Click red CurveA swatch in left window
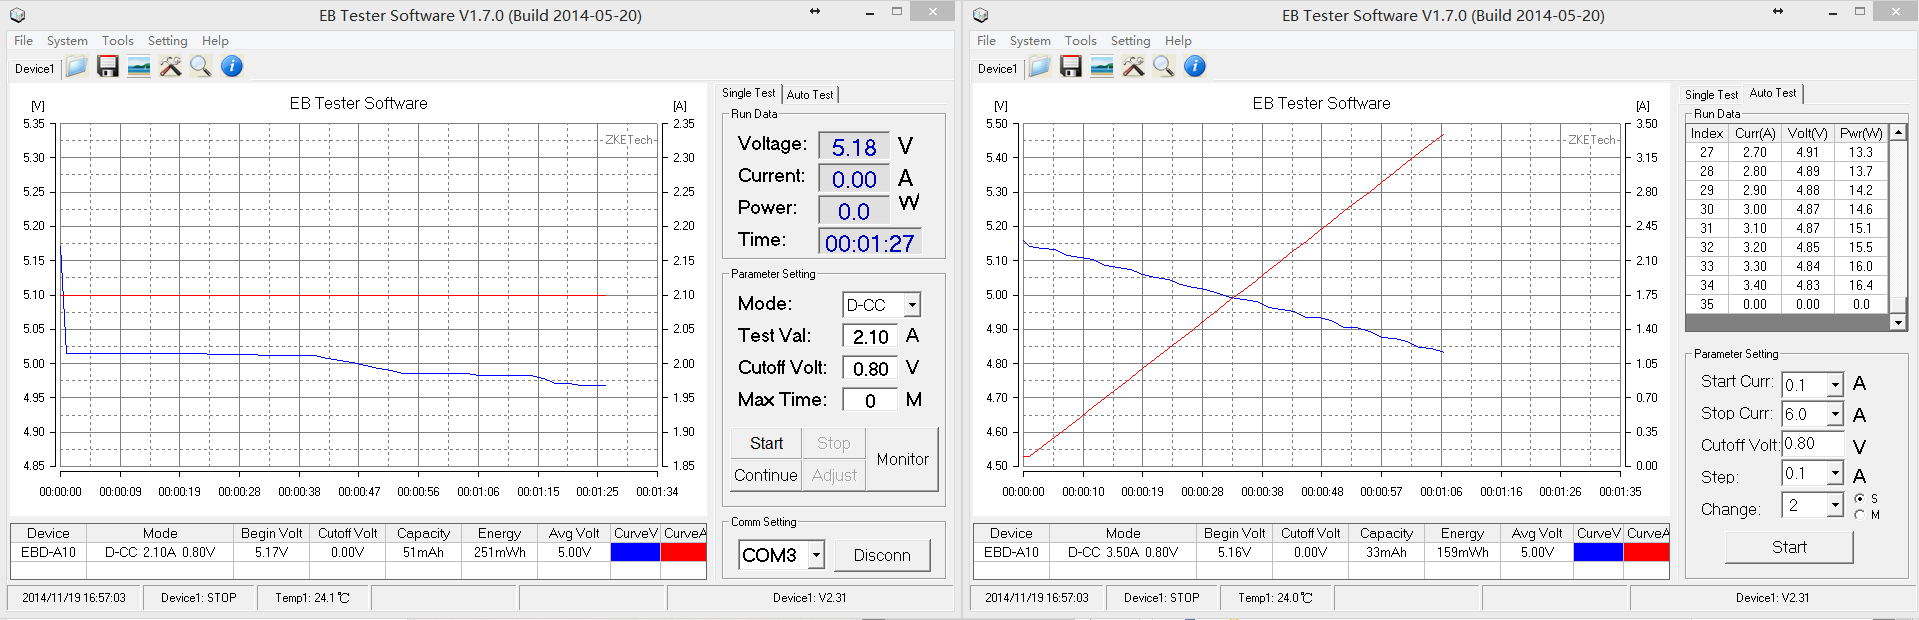 coord(684,552)
